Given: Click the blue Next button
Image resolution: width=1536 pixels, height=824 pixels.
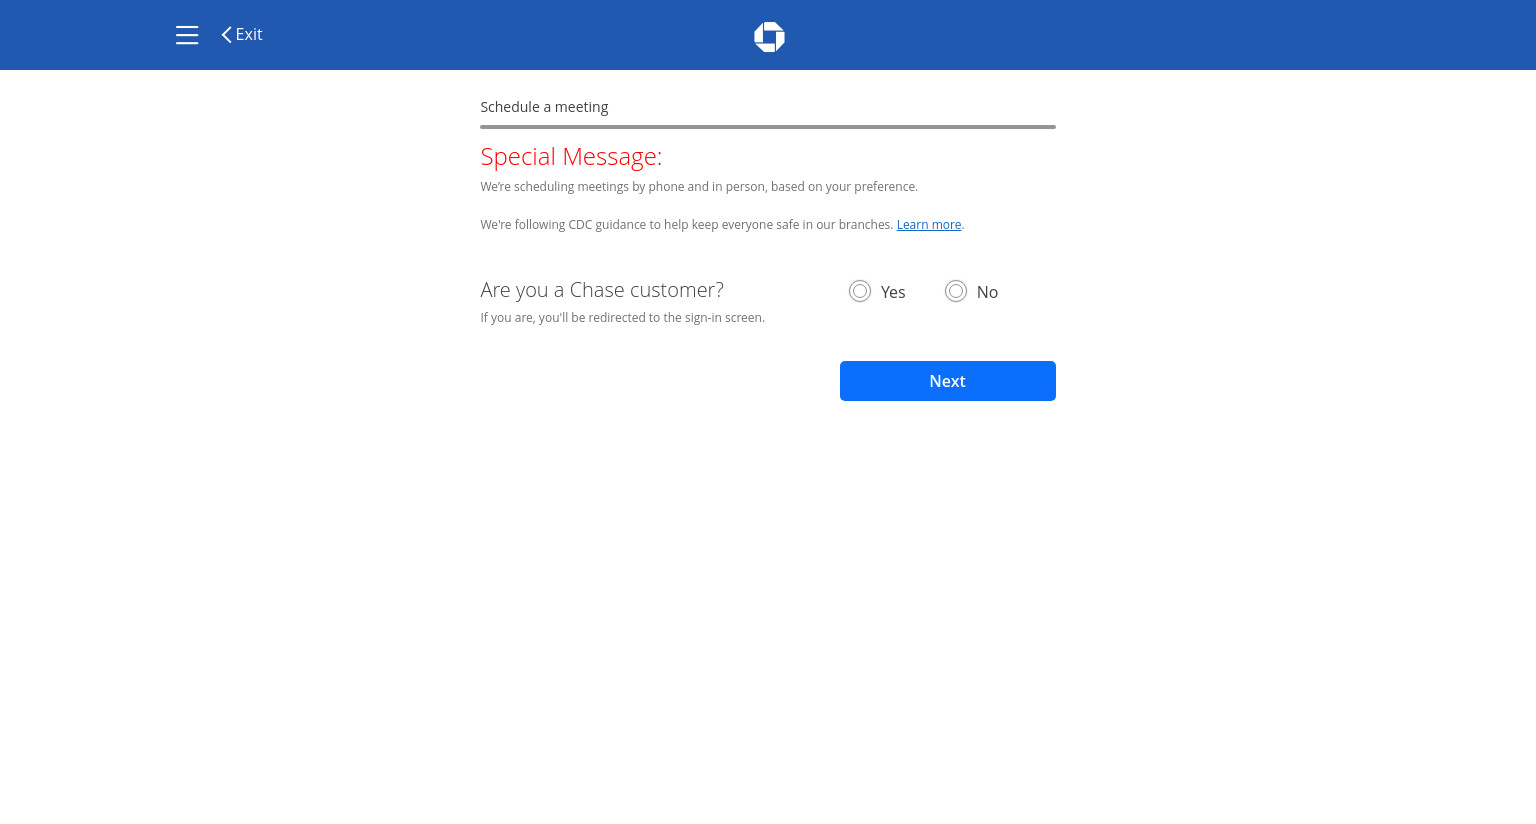Looking at the screenshot, I should (948, 381).
